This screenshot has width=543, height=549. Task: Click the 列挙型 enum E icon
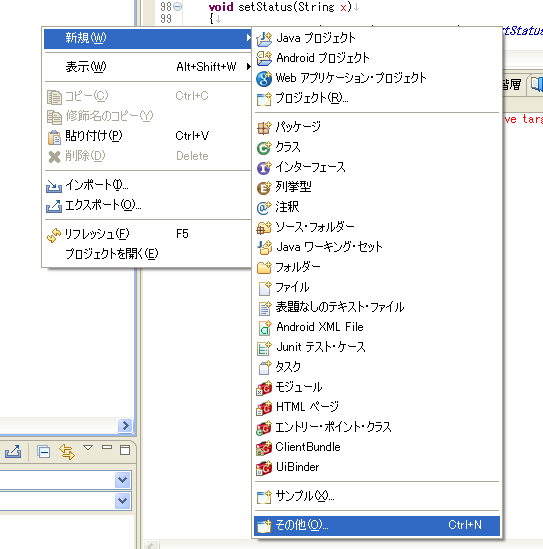coord(264,188)
